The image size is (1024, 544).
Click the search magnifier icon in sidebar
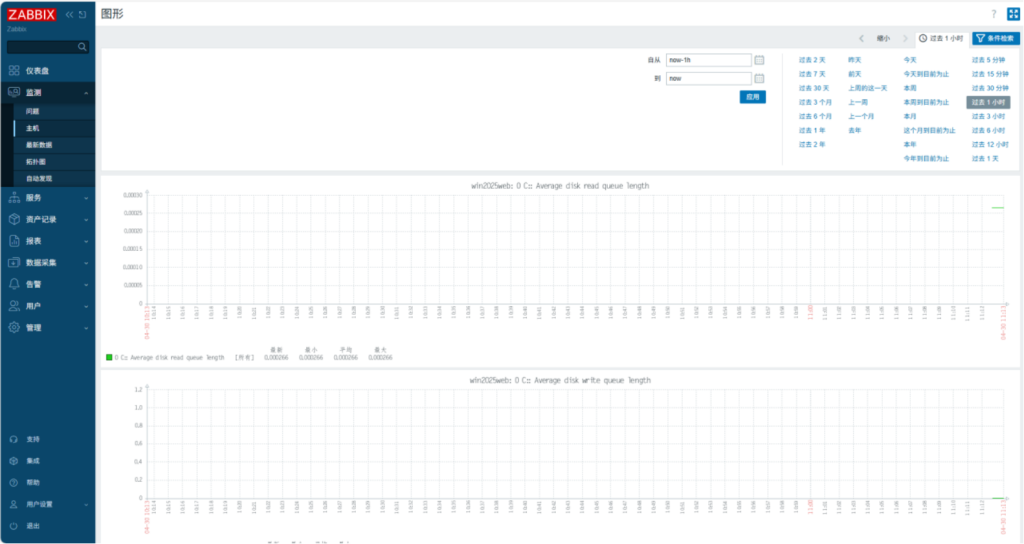[82, 47]
